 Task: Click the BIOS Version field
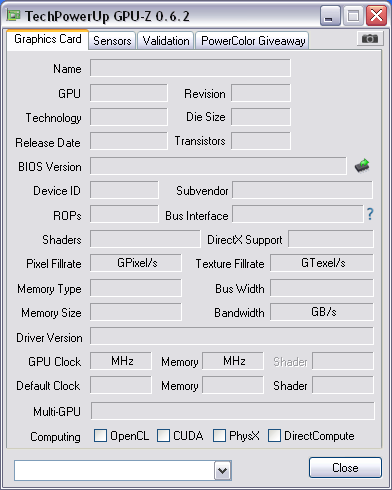[218, 166]
